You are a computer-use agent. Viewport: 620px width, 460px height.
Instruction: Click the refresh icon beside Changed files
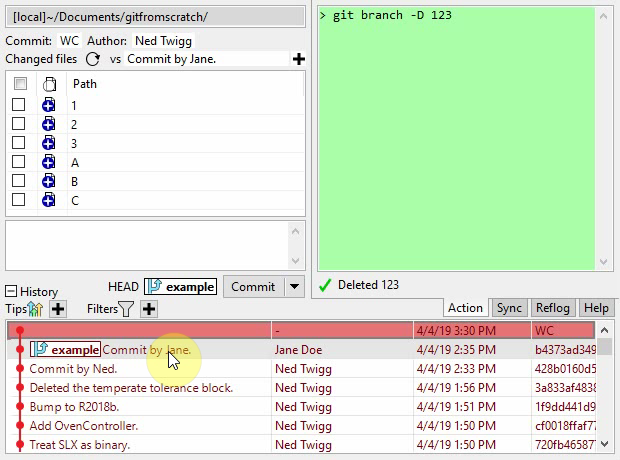point(93,59)
